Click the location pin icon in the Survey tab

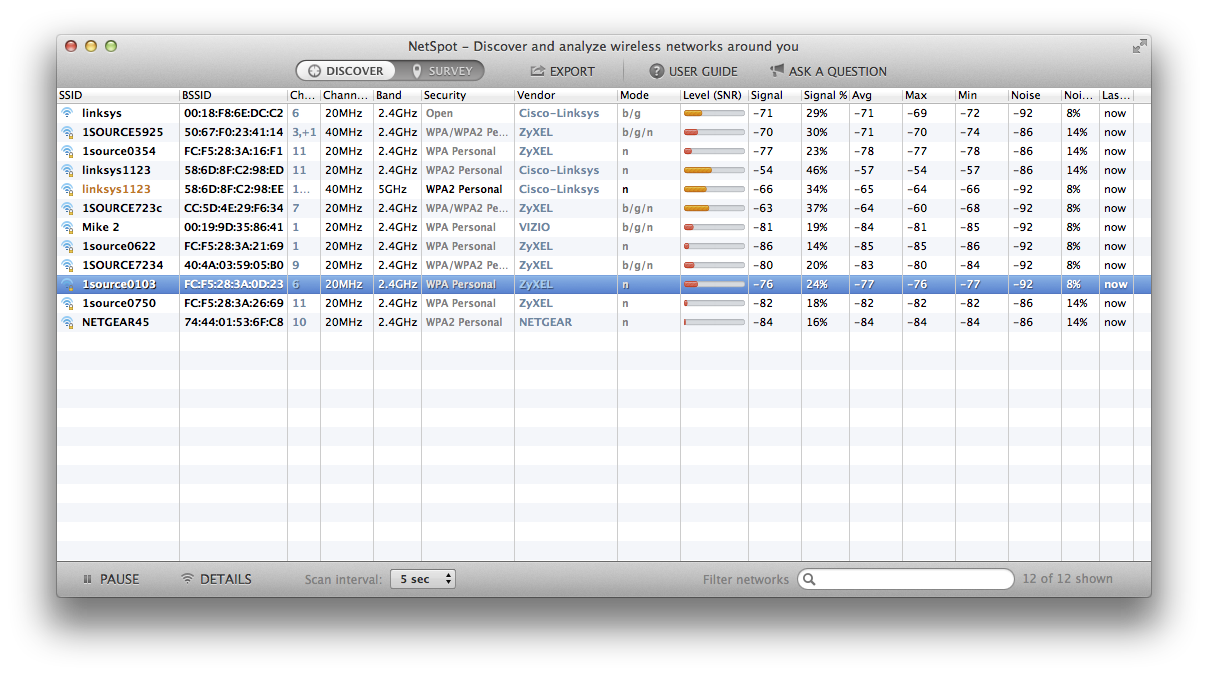pos(417,71)
